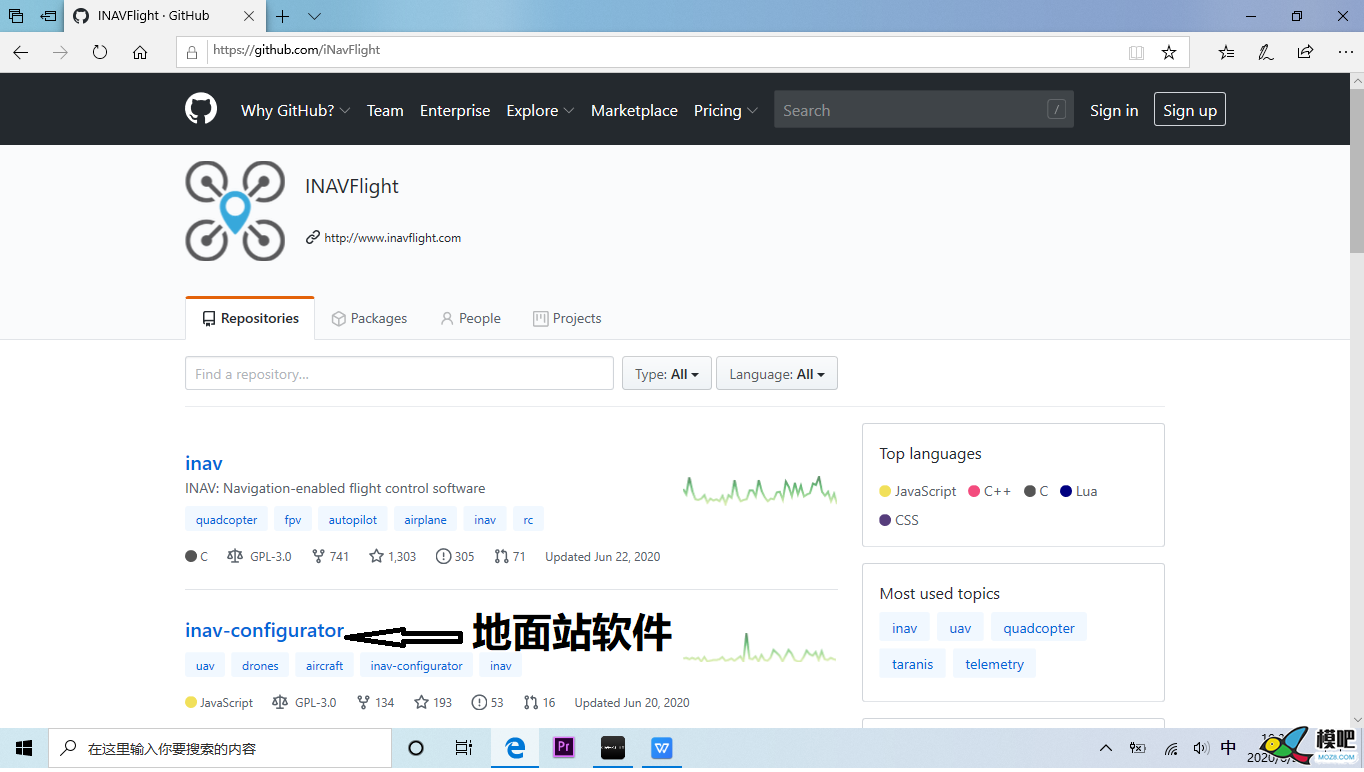Open the inav repository link

[x=204, y=463]
